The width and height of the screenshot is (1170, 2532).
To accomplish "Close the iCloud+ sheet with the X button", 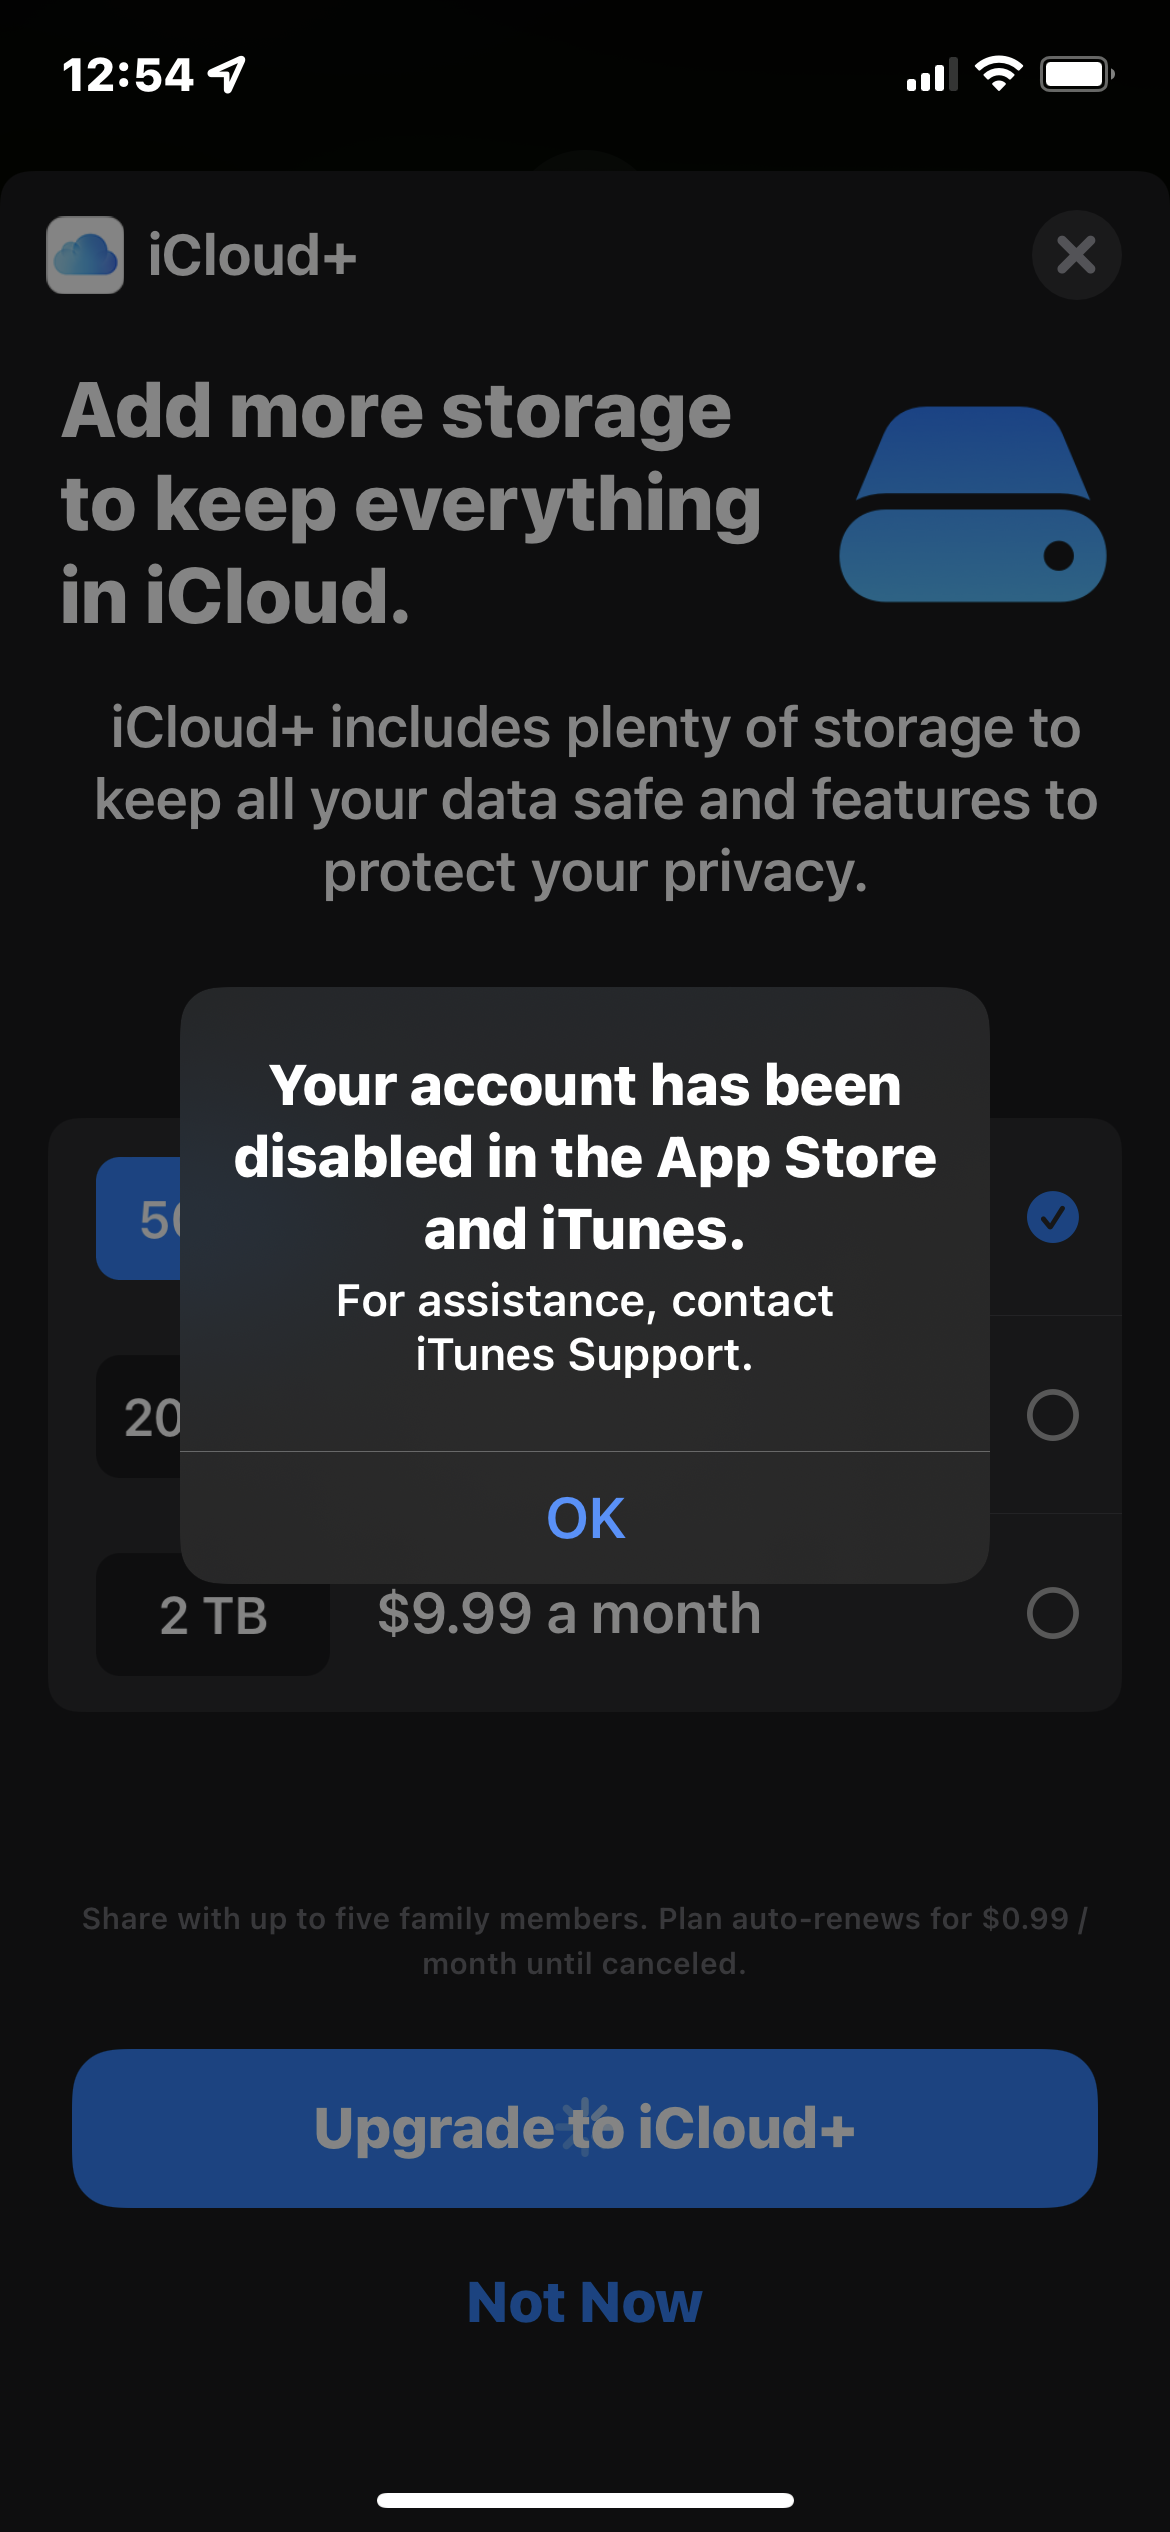I will tap(1076, 255).
